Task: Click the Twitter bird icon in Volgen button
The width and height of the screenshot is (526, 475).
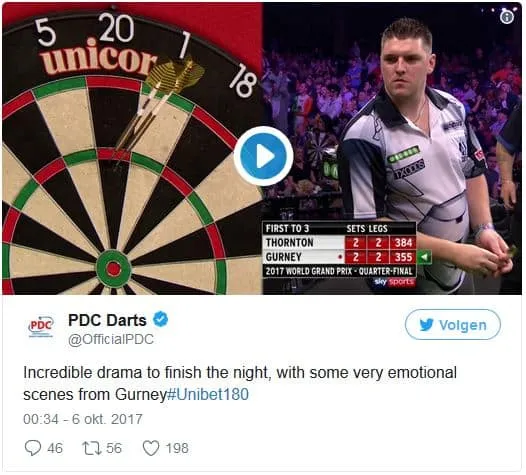Action: (426, 325)
